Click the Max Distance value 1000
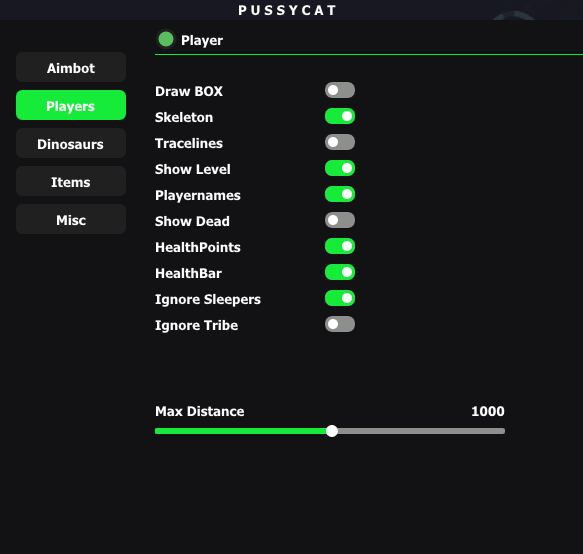The image size is (583, 554). pos(487,411)
